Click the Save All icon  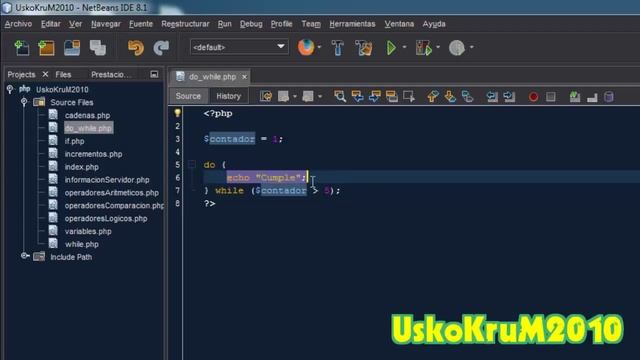pos(98,48)
